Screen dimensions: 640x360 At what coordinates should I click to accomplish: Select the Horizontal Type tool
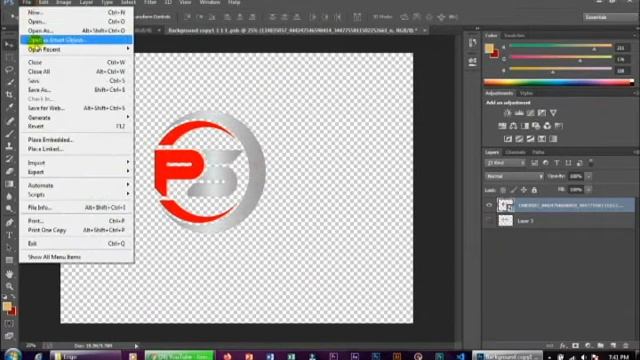pos(9,235)
